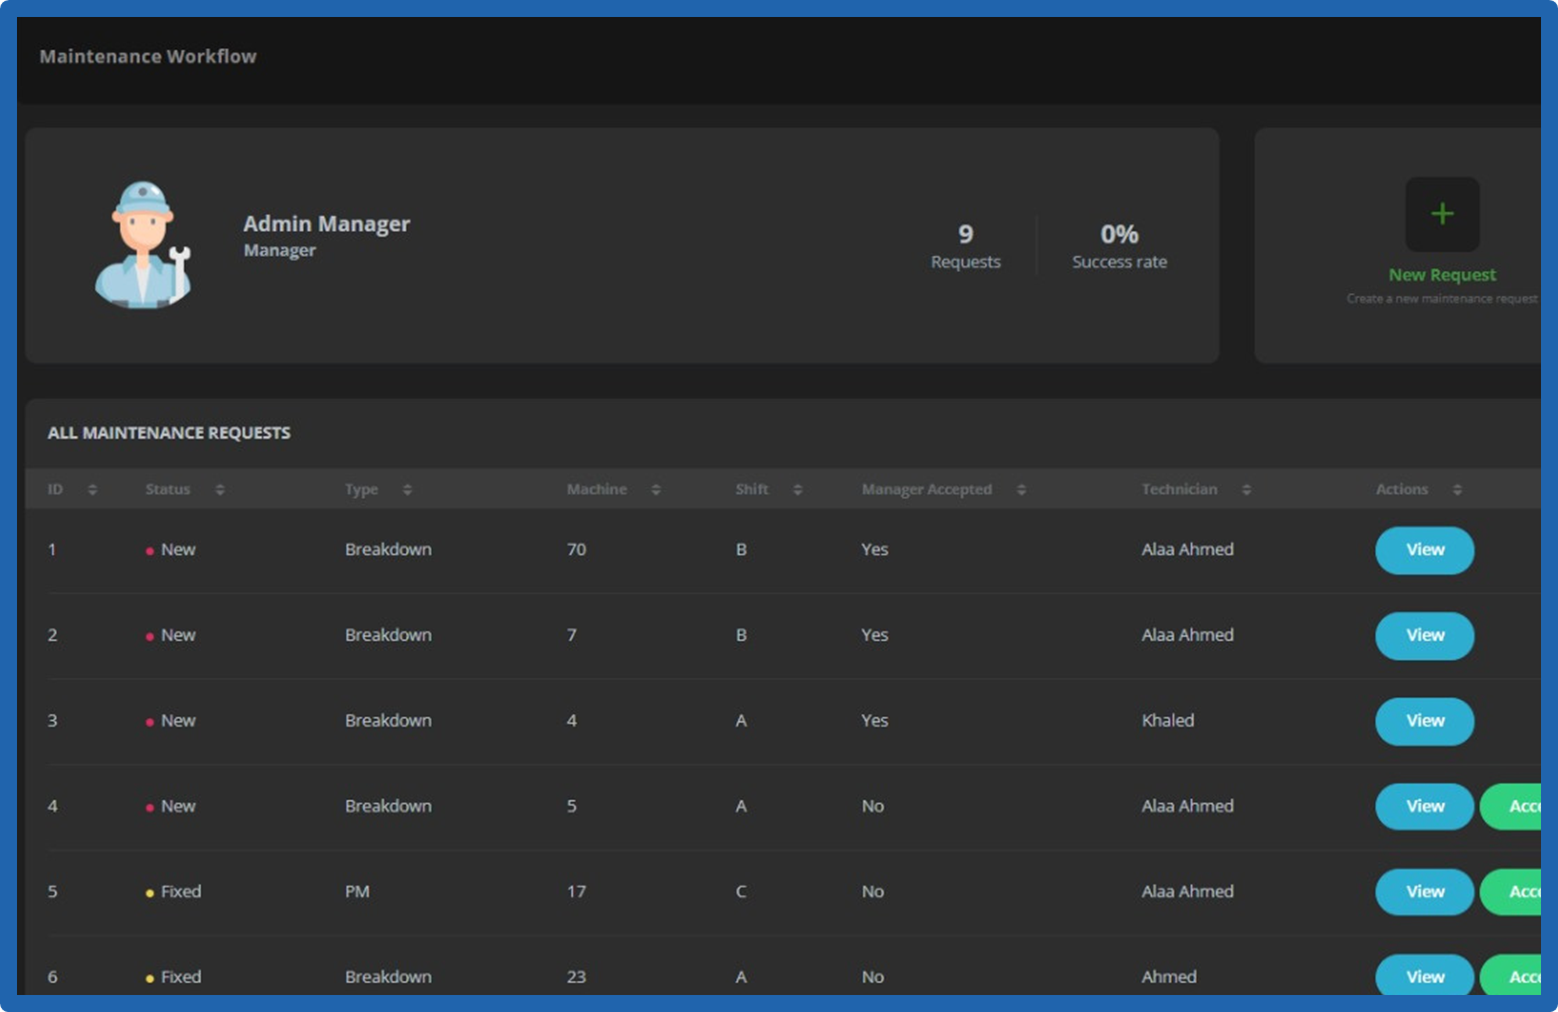Open View for Khaled's request 3

coord(1424,721)
